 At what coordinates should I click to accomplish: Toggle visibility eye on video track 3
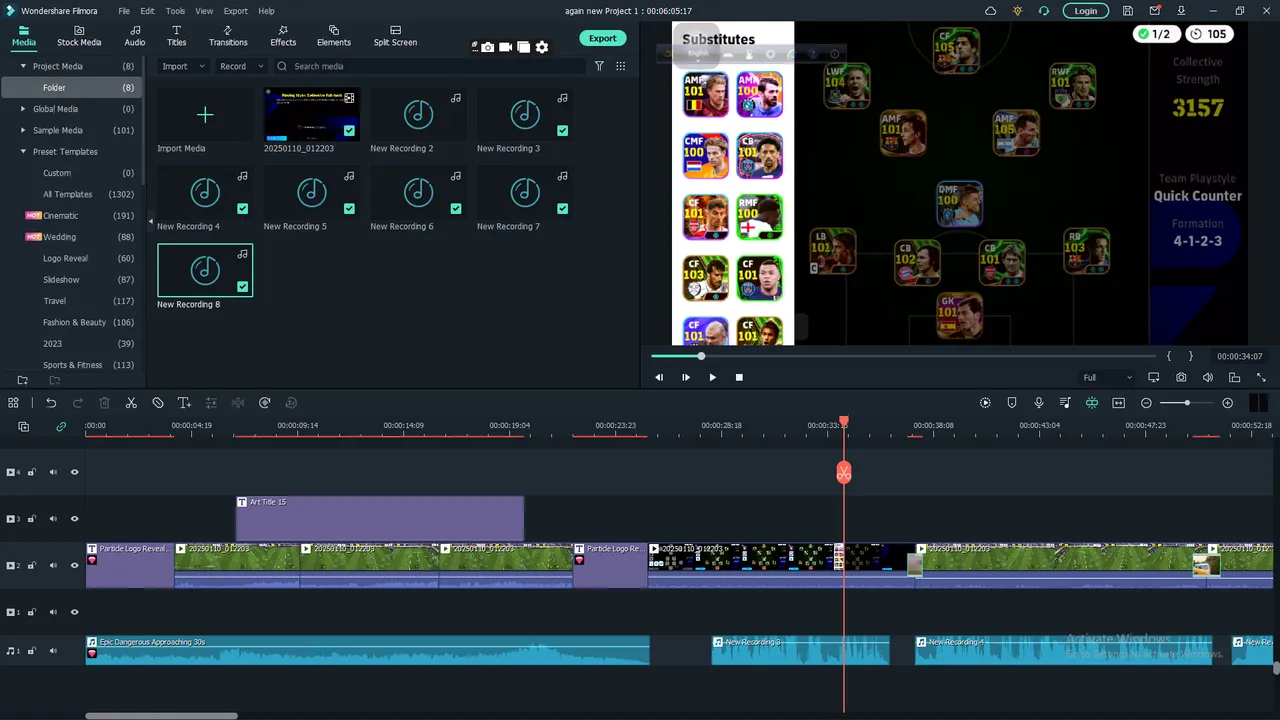click(x=74, y=519)
